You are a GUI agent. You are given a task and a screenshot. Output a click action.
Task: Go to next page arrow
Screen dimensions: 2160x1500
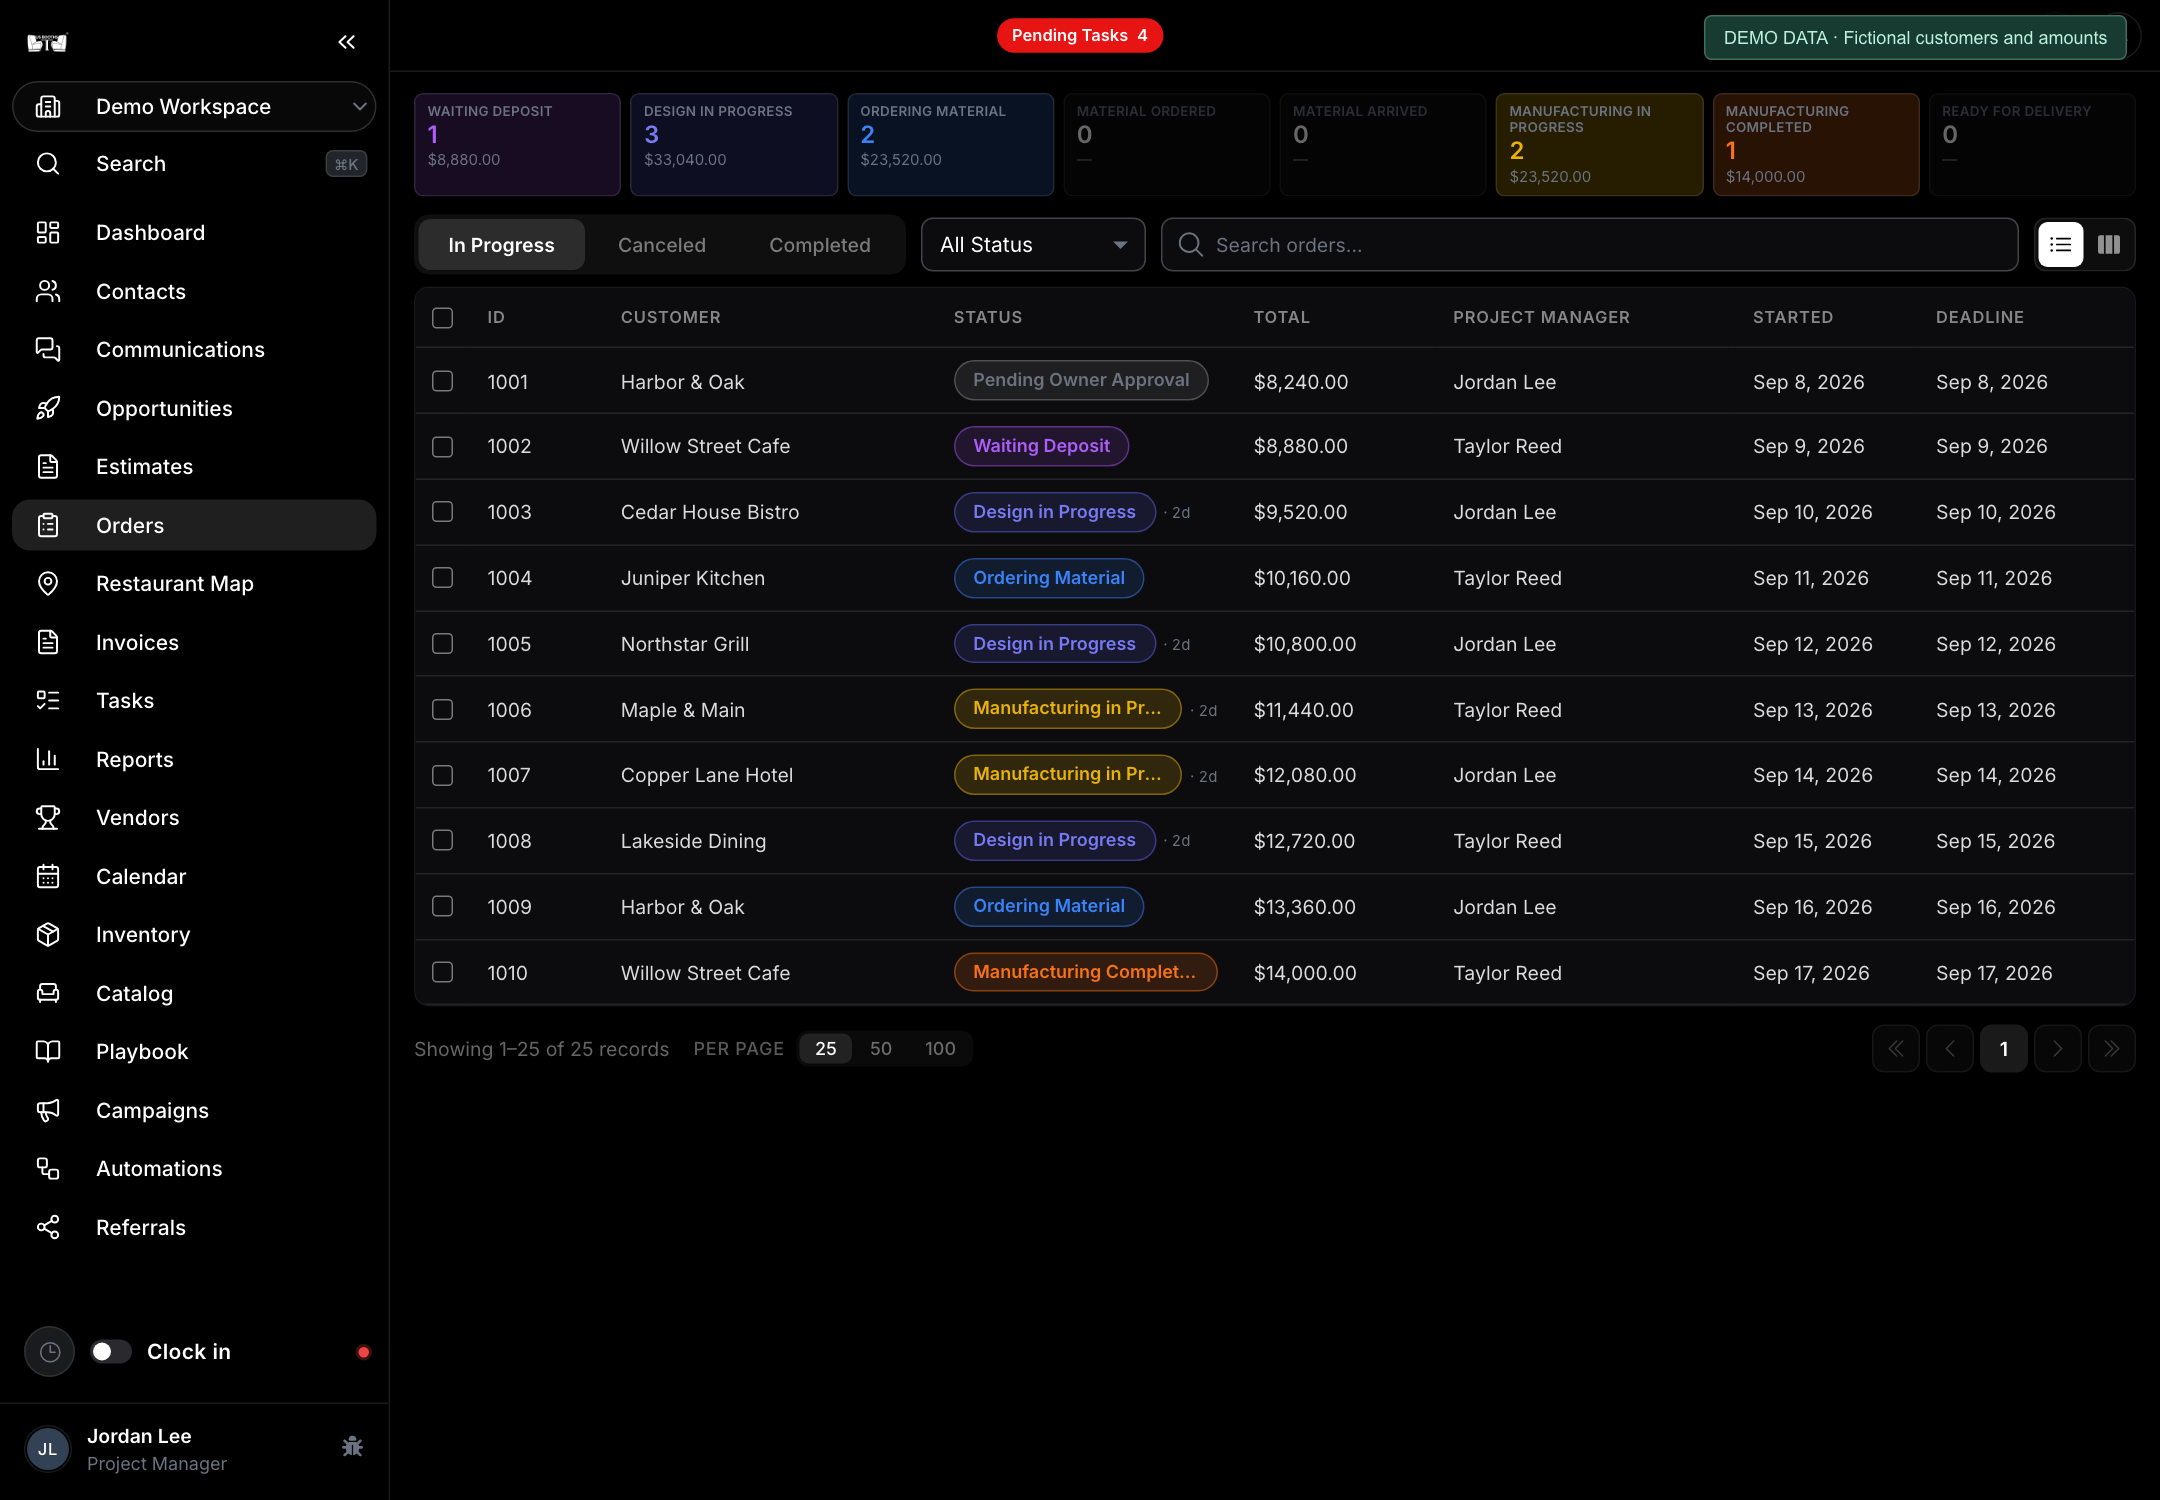[2058, 1049]
